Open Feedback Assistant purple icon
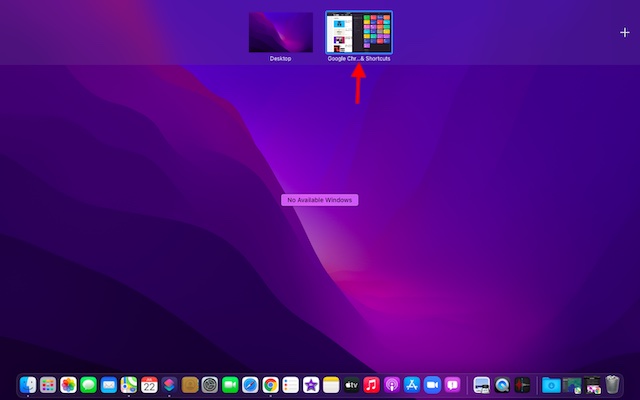640x400 pixels. 452,384
